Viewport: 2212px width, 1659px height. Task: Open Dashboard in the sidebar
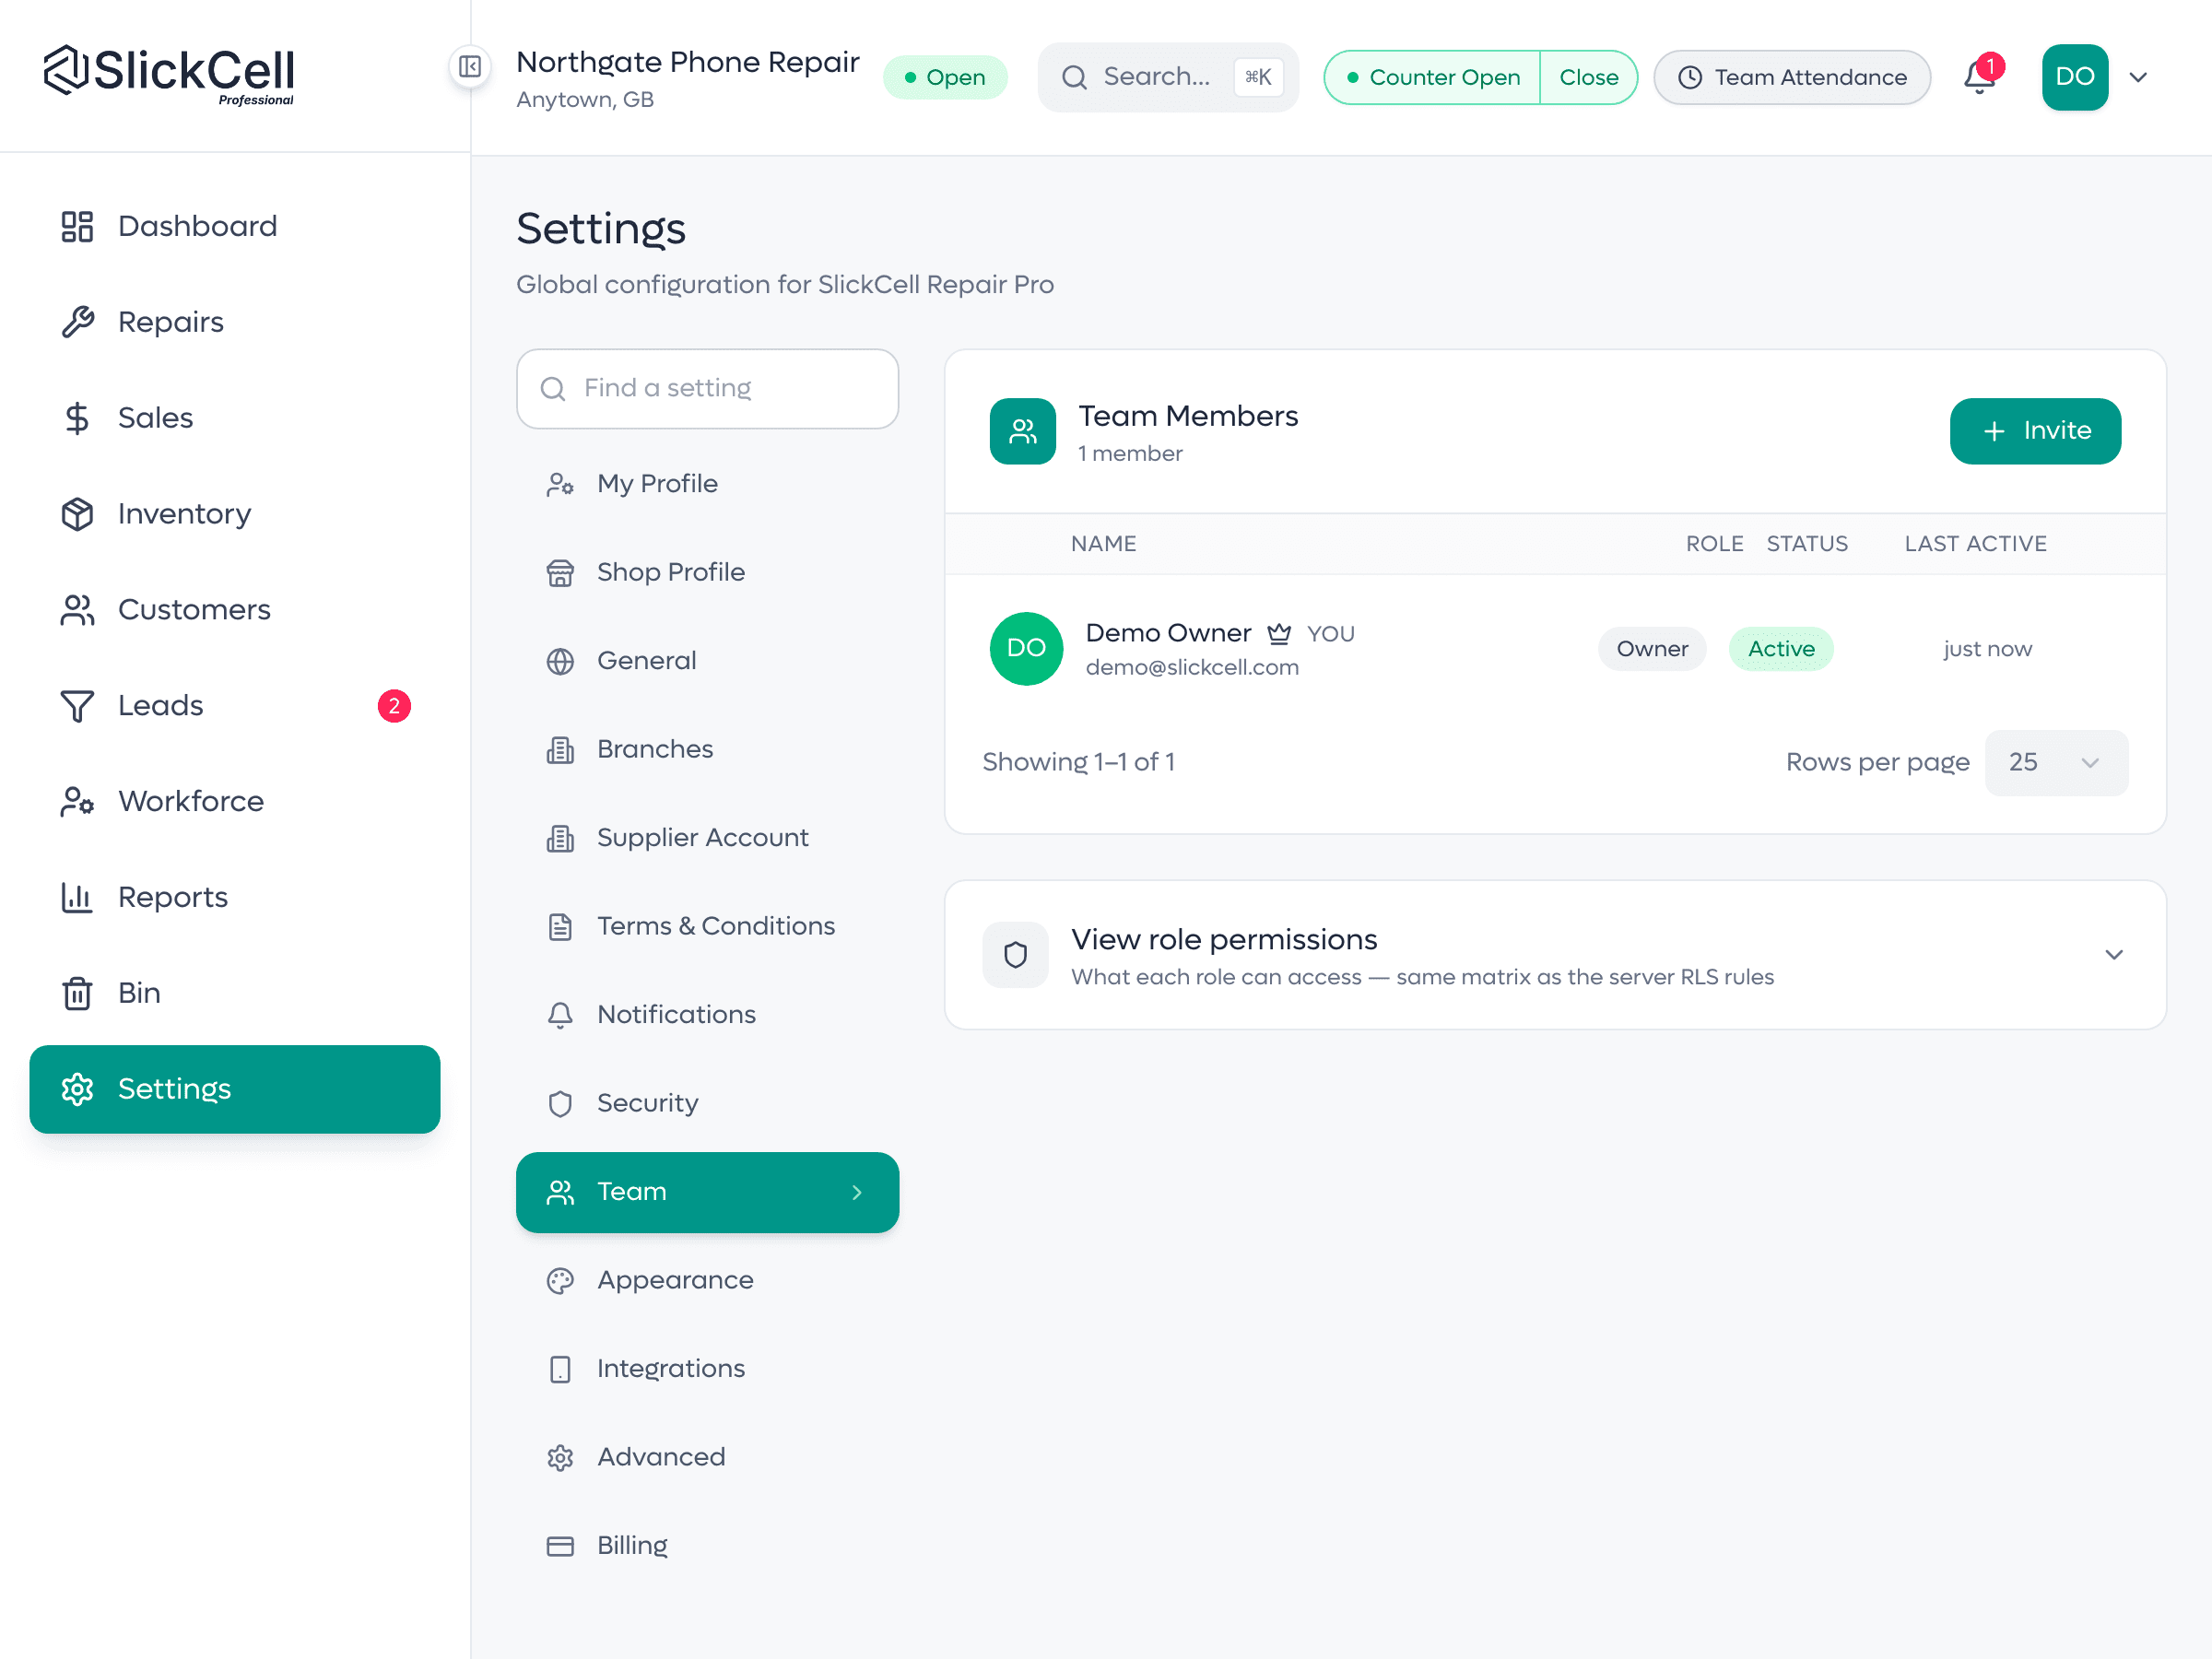click(x=235, y=226)
